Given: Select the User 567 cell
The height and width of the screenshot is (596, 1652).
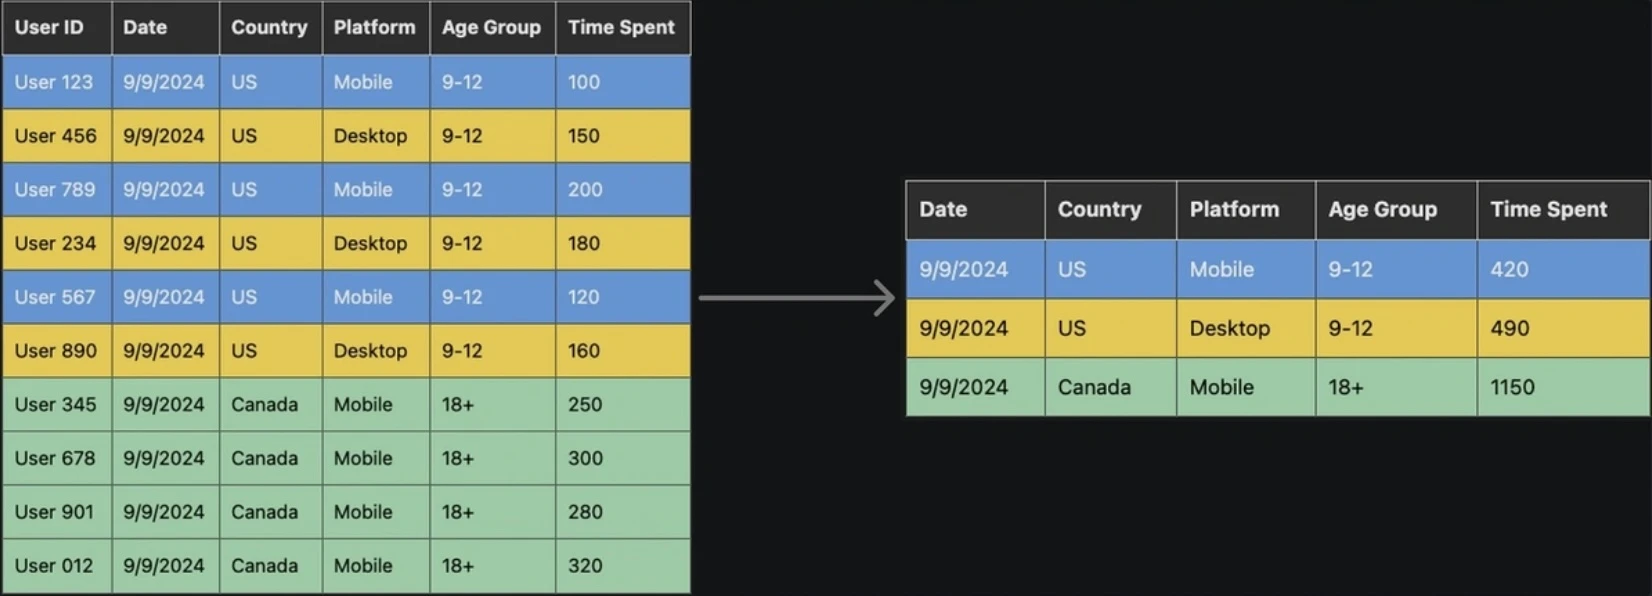Looking at the screenshot, I should click(x=55, y=298).
